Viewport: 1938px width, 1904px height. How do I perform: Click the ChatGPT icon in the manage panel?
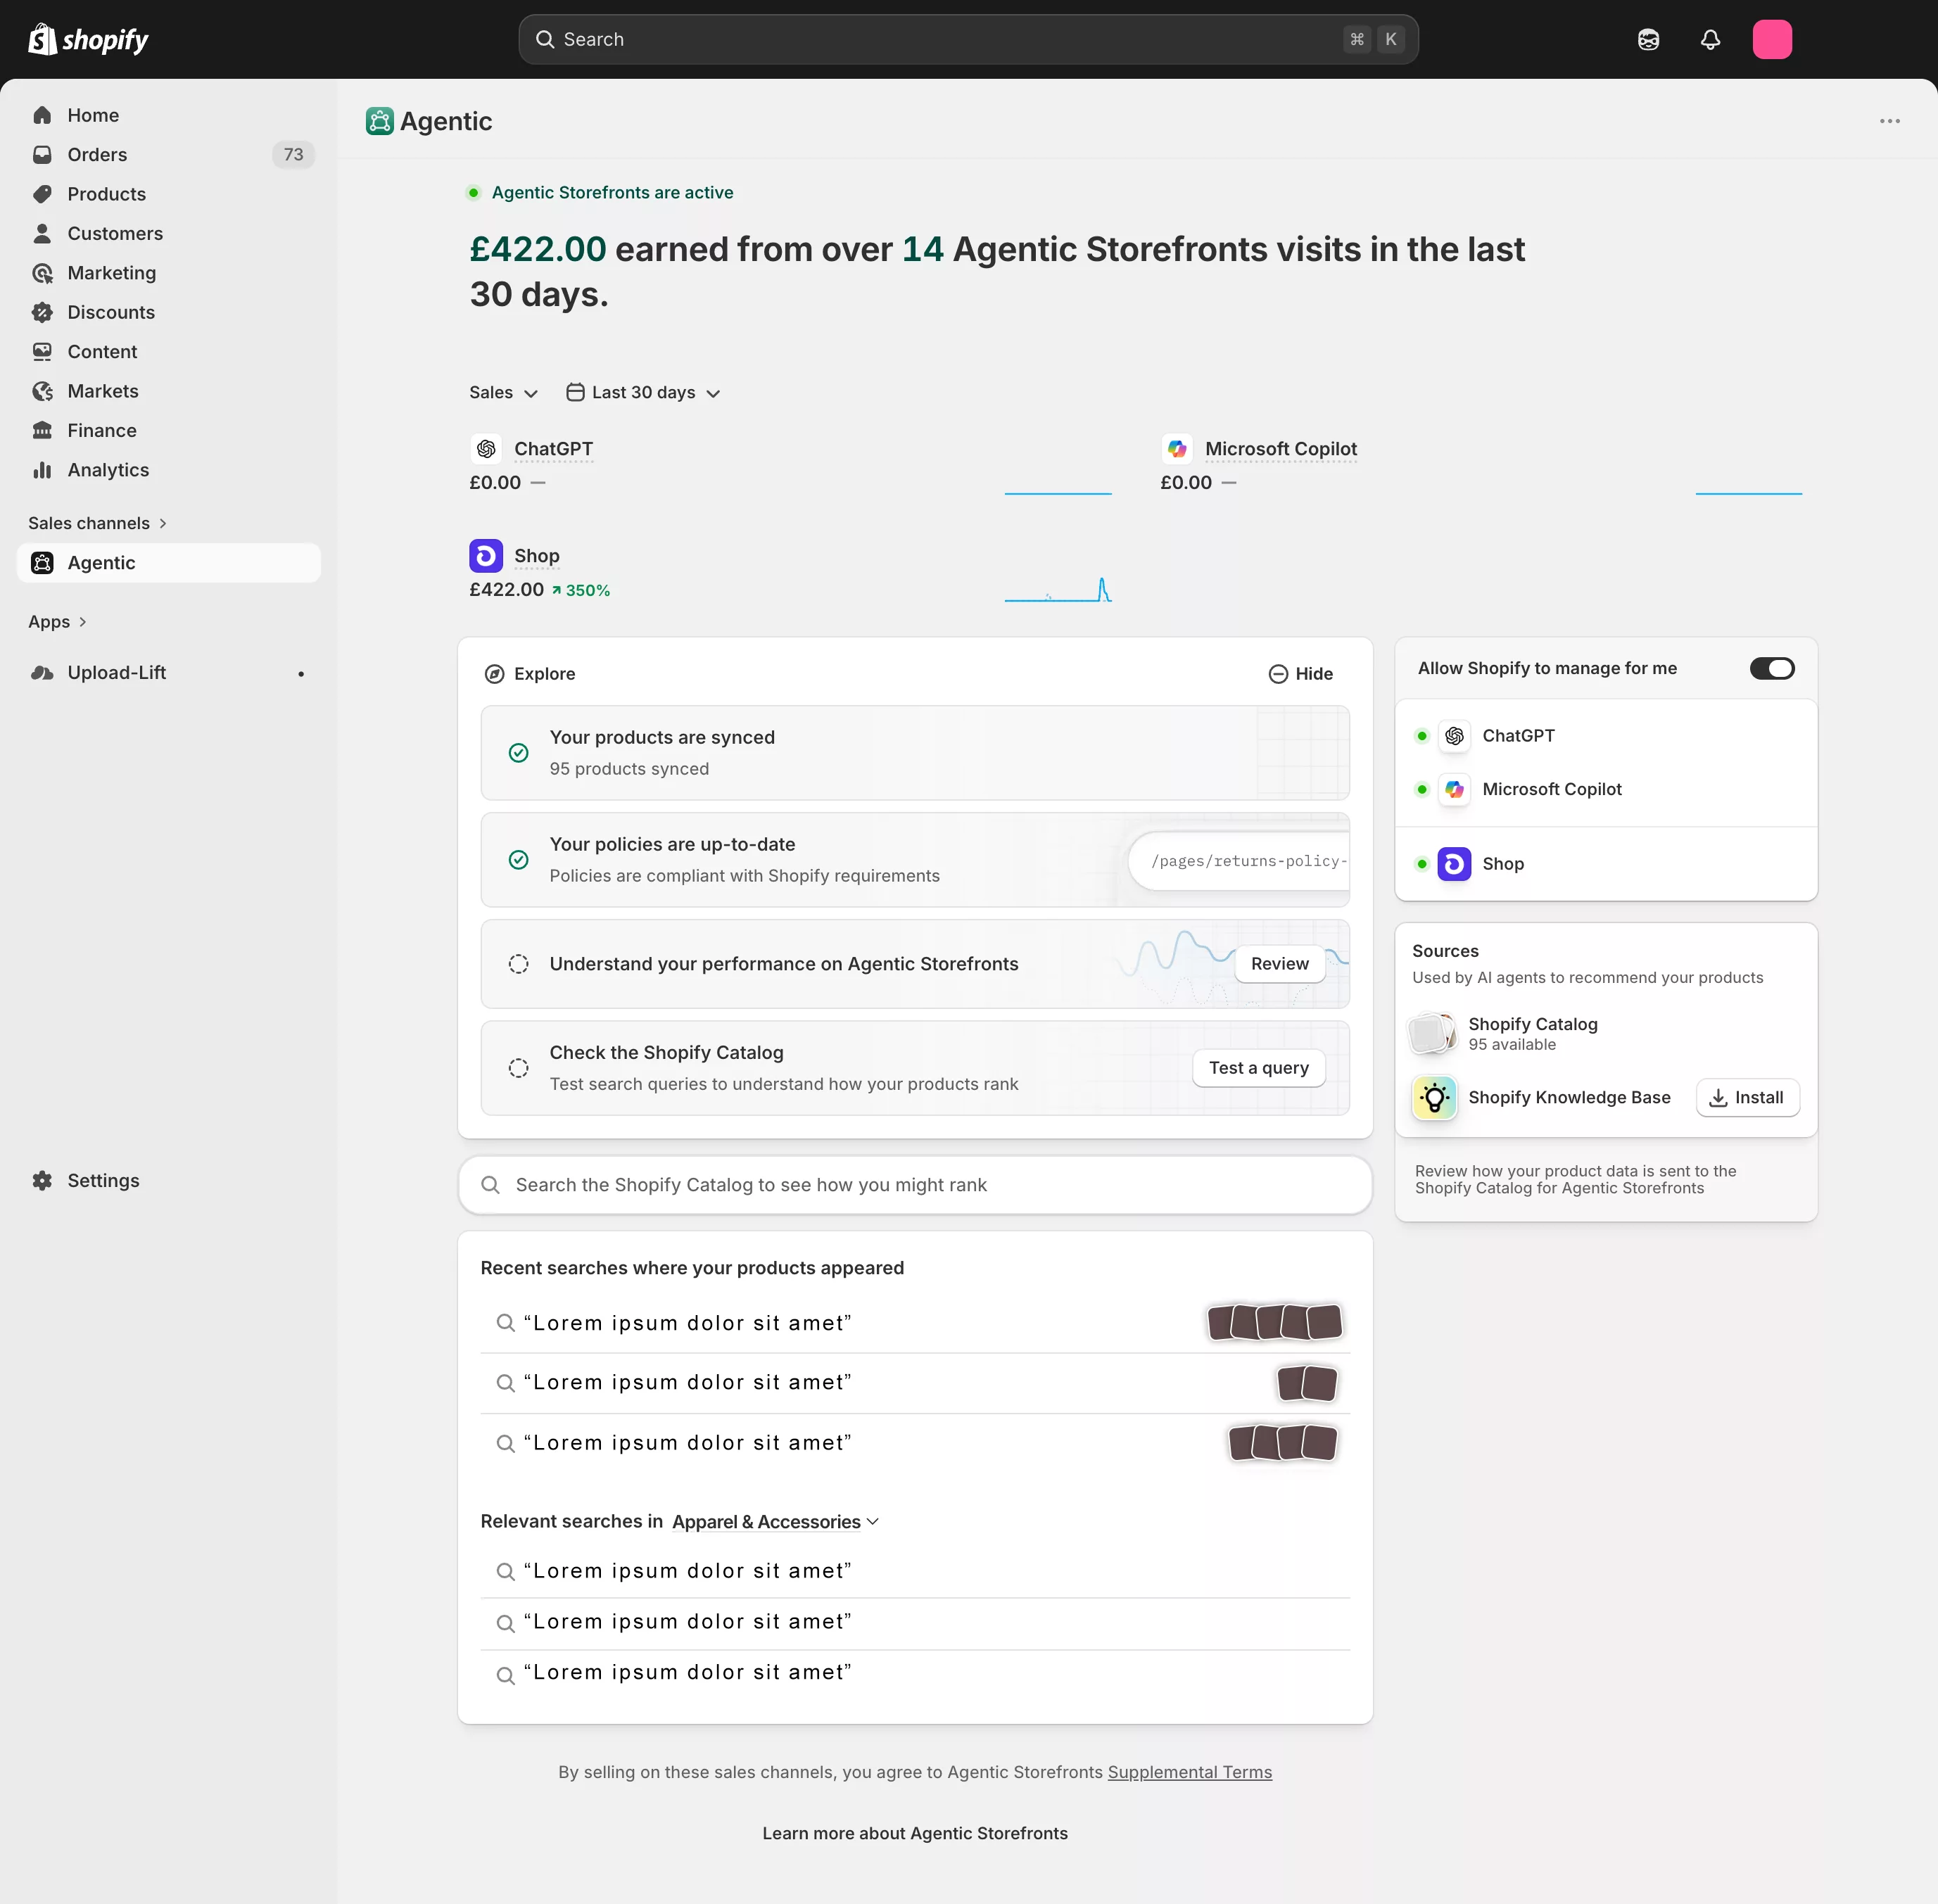click(x=1454, y=736)
